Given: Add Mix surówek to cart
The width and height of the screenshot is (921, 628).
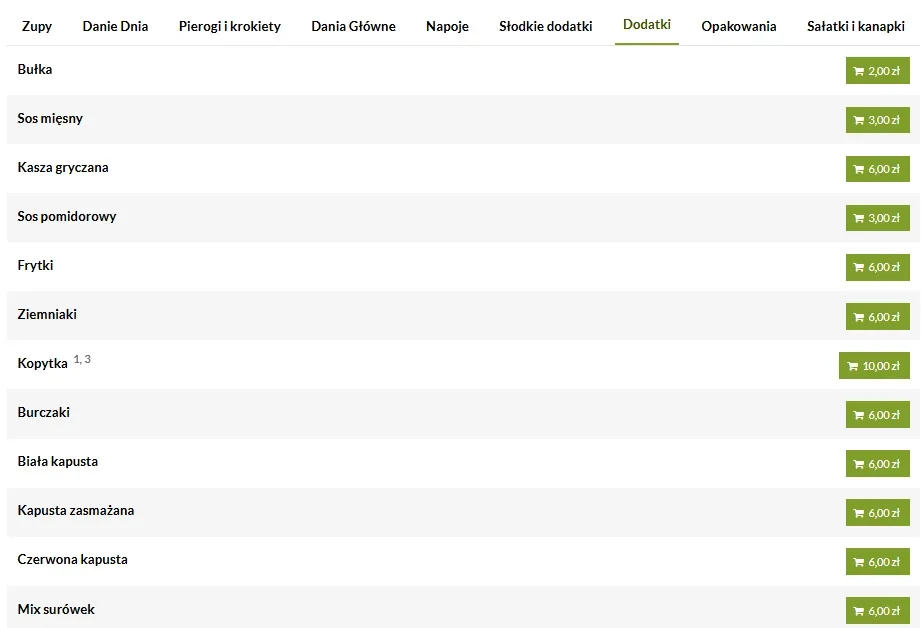Looking at the screenshot, I should (877, 611).
